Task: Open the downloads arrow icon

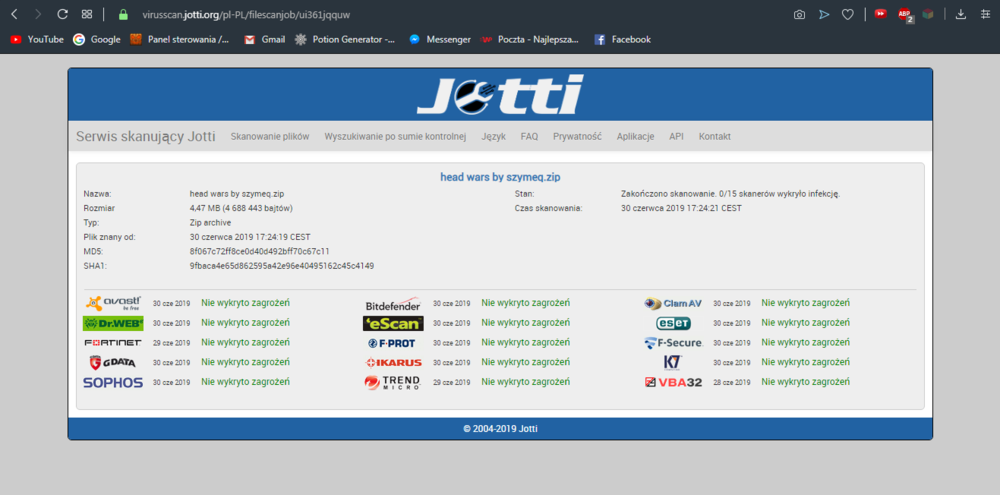Action: pos(960,15)
